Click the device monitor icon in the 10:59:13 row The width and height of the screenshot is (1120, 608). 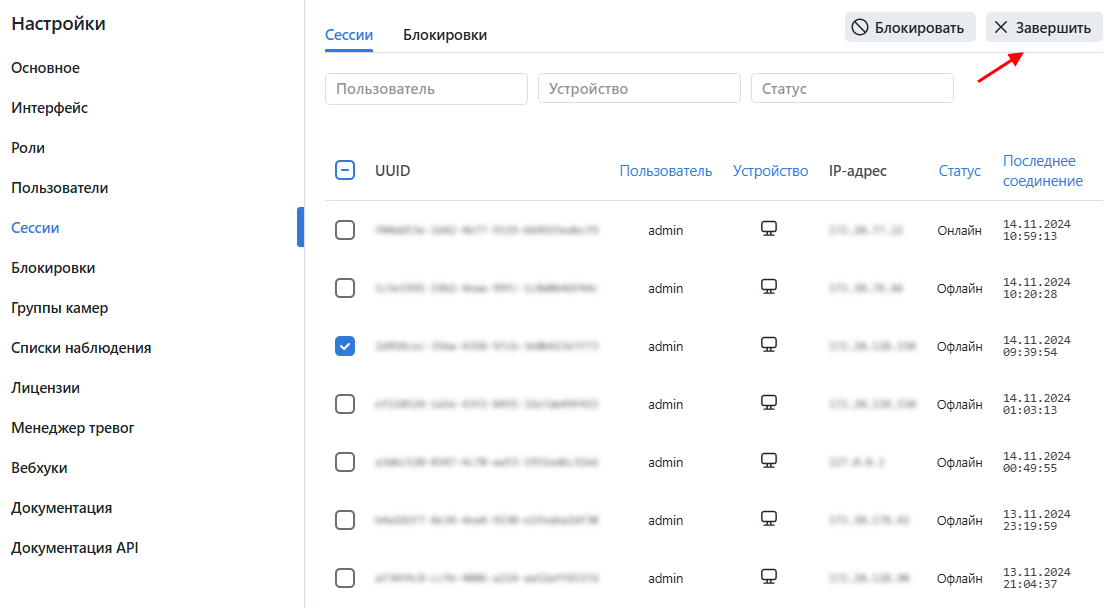(x=769, y=229)
